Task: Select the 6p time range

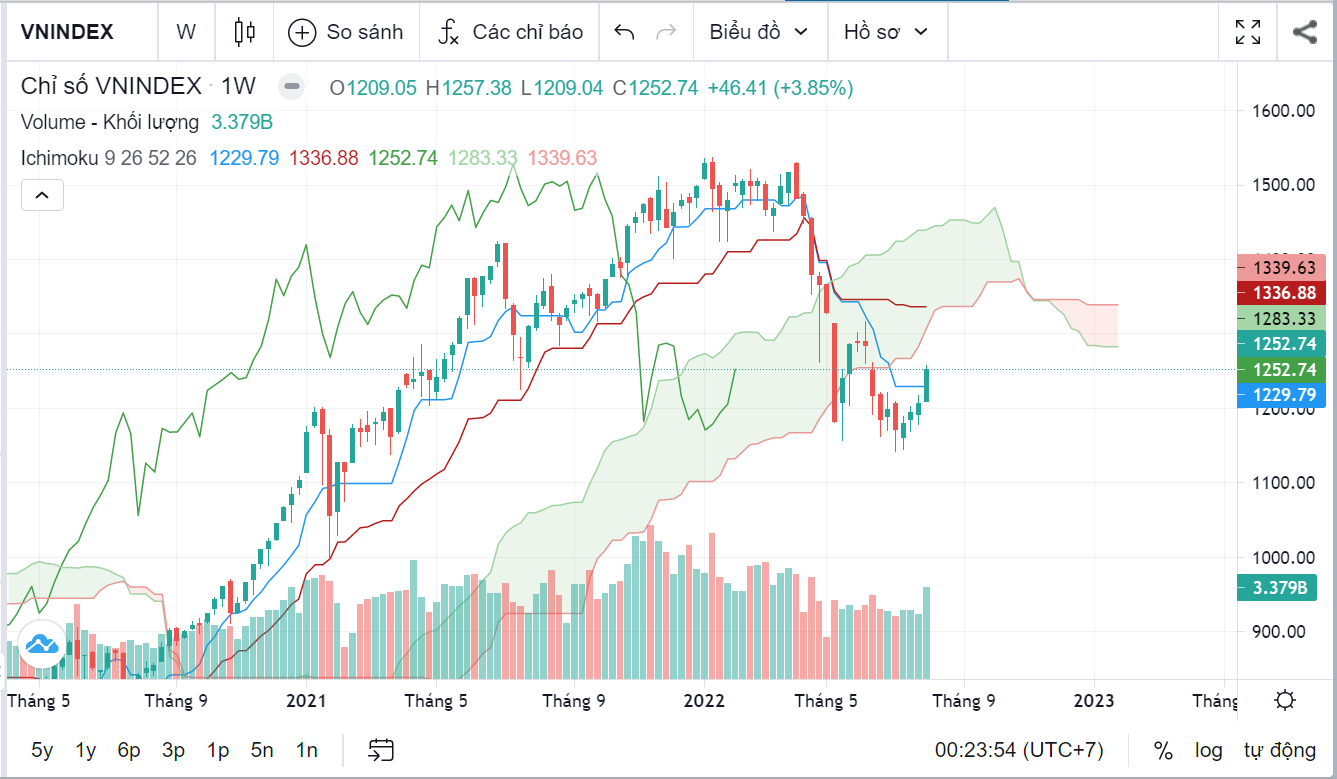Action: click(129, 750)
